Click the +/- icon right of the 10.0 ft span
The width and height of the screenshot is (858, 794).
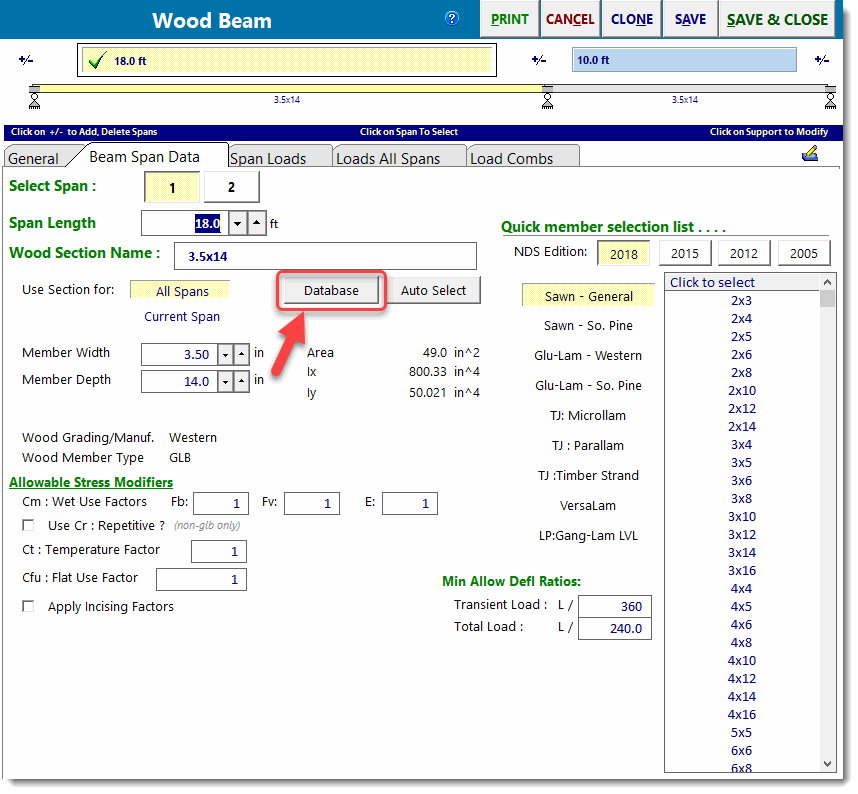pos(821,60)
